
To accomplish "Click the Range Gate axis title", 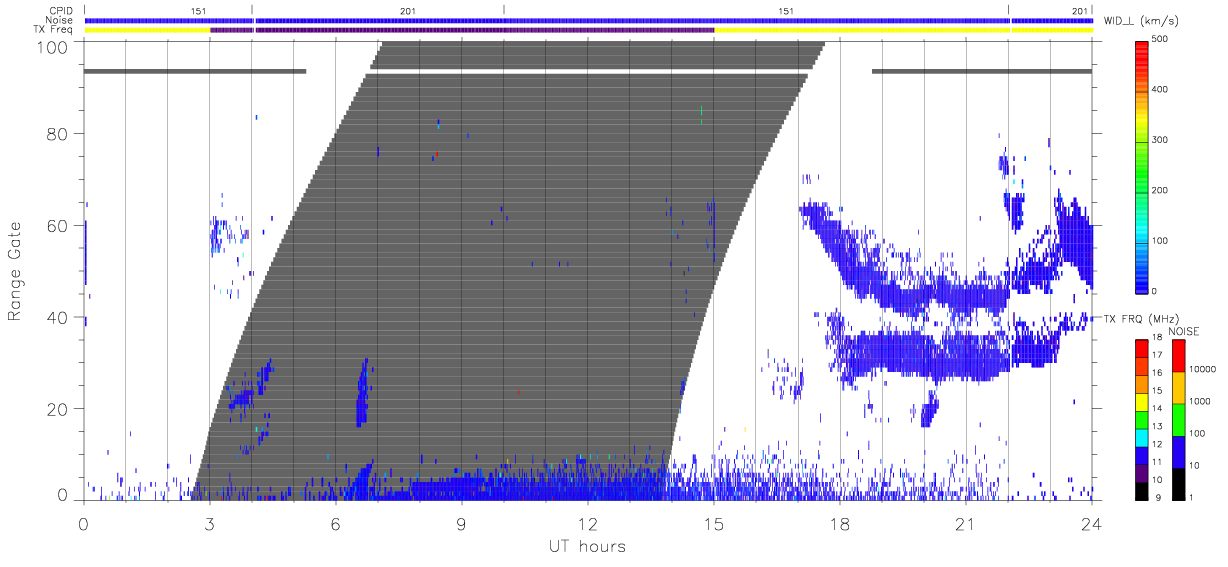I will pyautogui.click(x=15, y=272).
